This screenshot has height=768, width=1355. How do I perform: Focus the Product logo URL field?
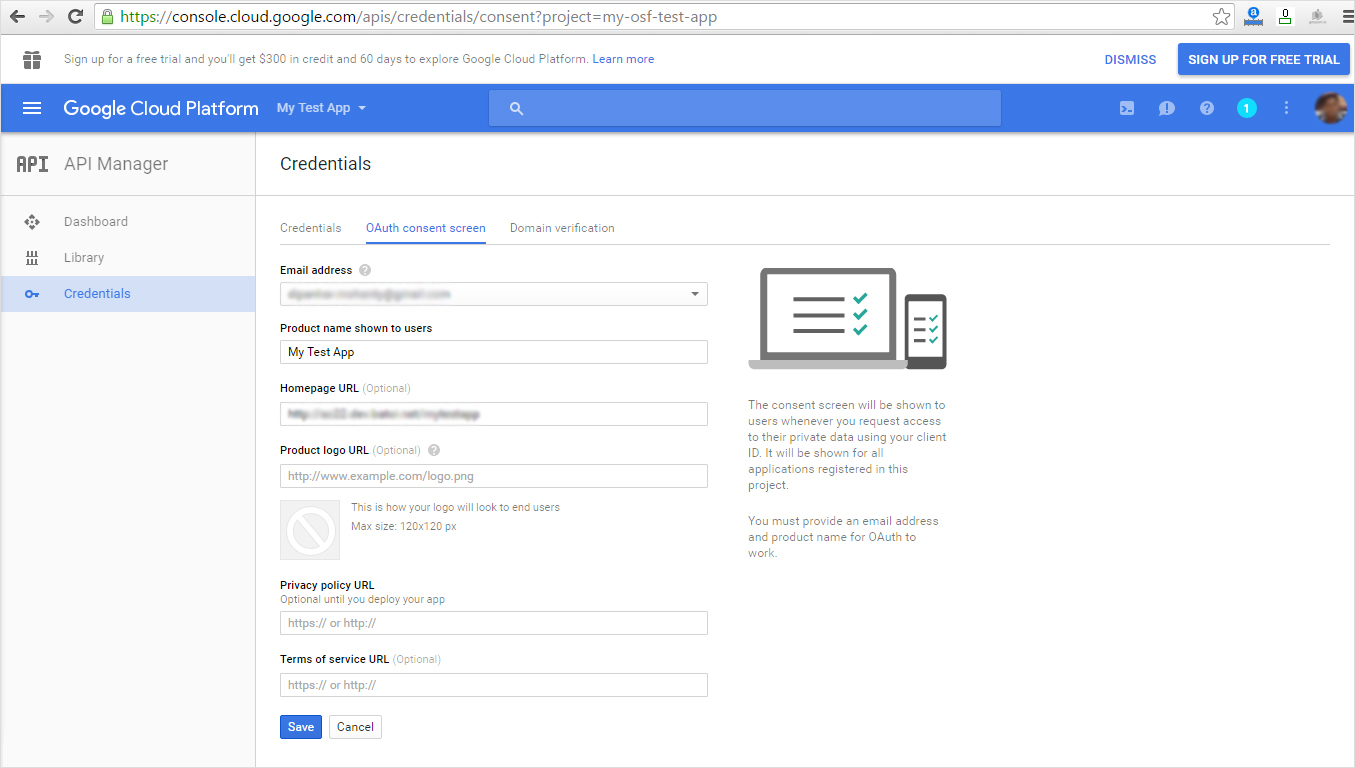[494, 476]
